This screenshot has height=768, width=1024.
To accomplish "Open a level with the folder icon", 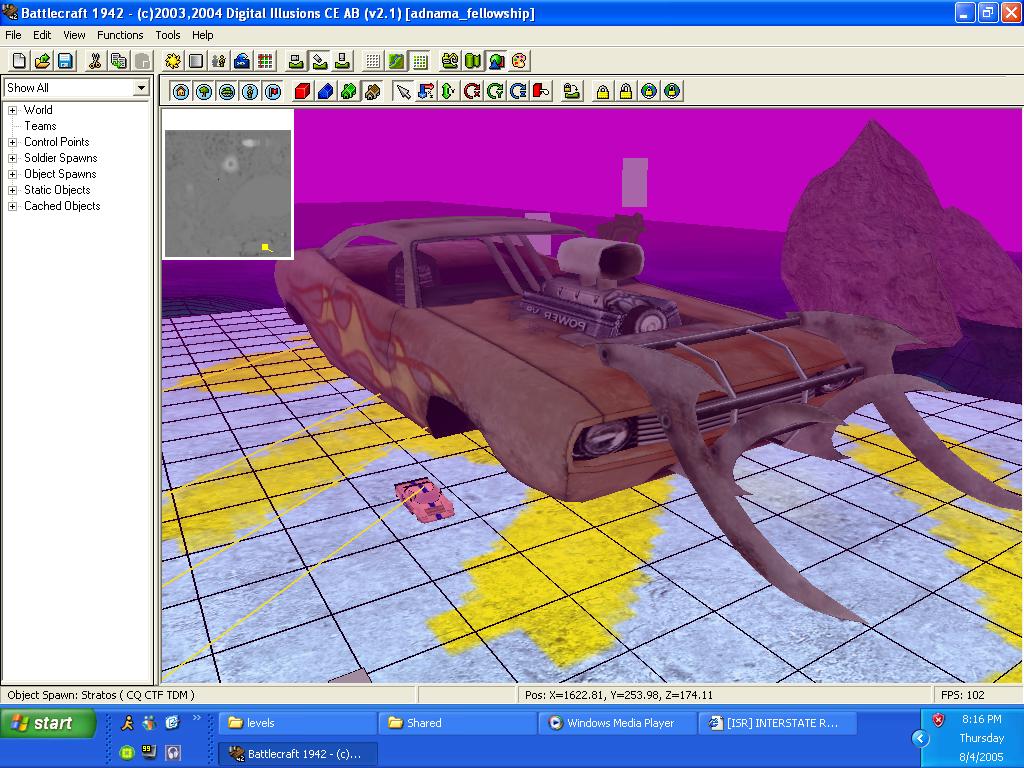I will click(x=42, y=61).
